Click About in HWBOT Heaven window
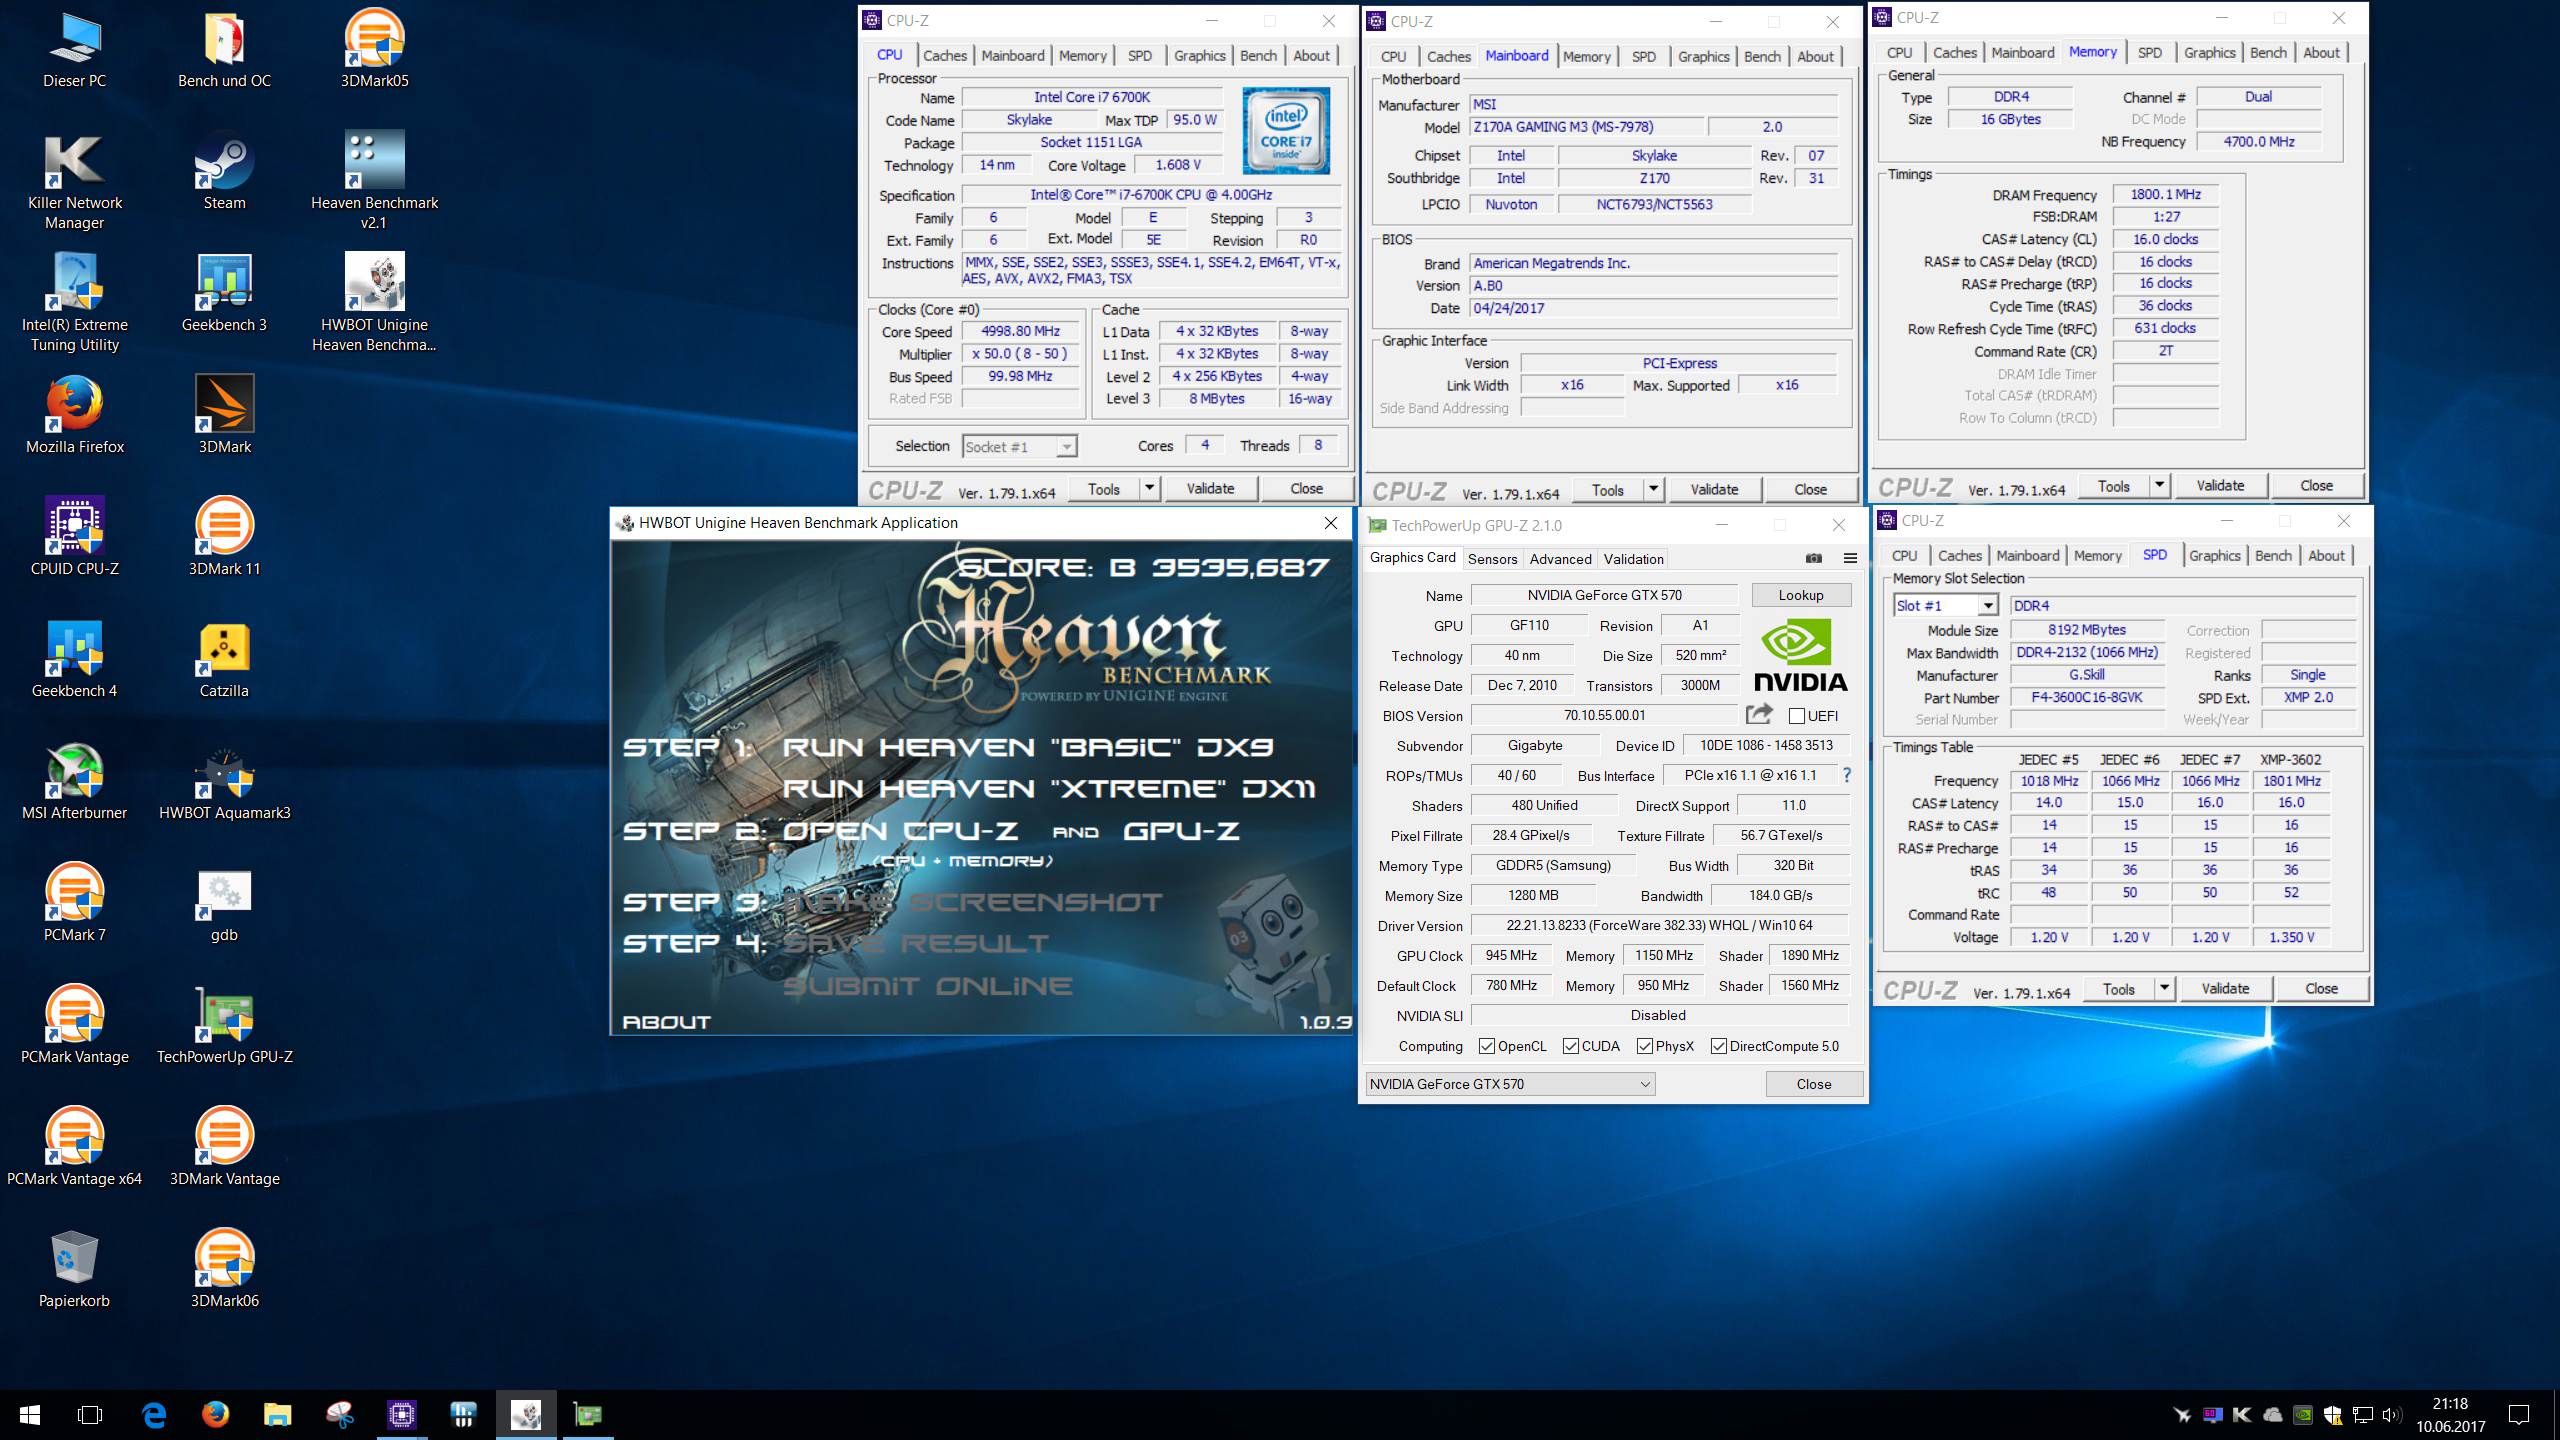 (666, 1022)
